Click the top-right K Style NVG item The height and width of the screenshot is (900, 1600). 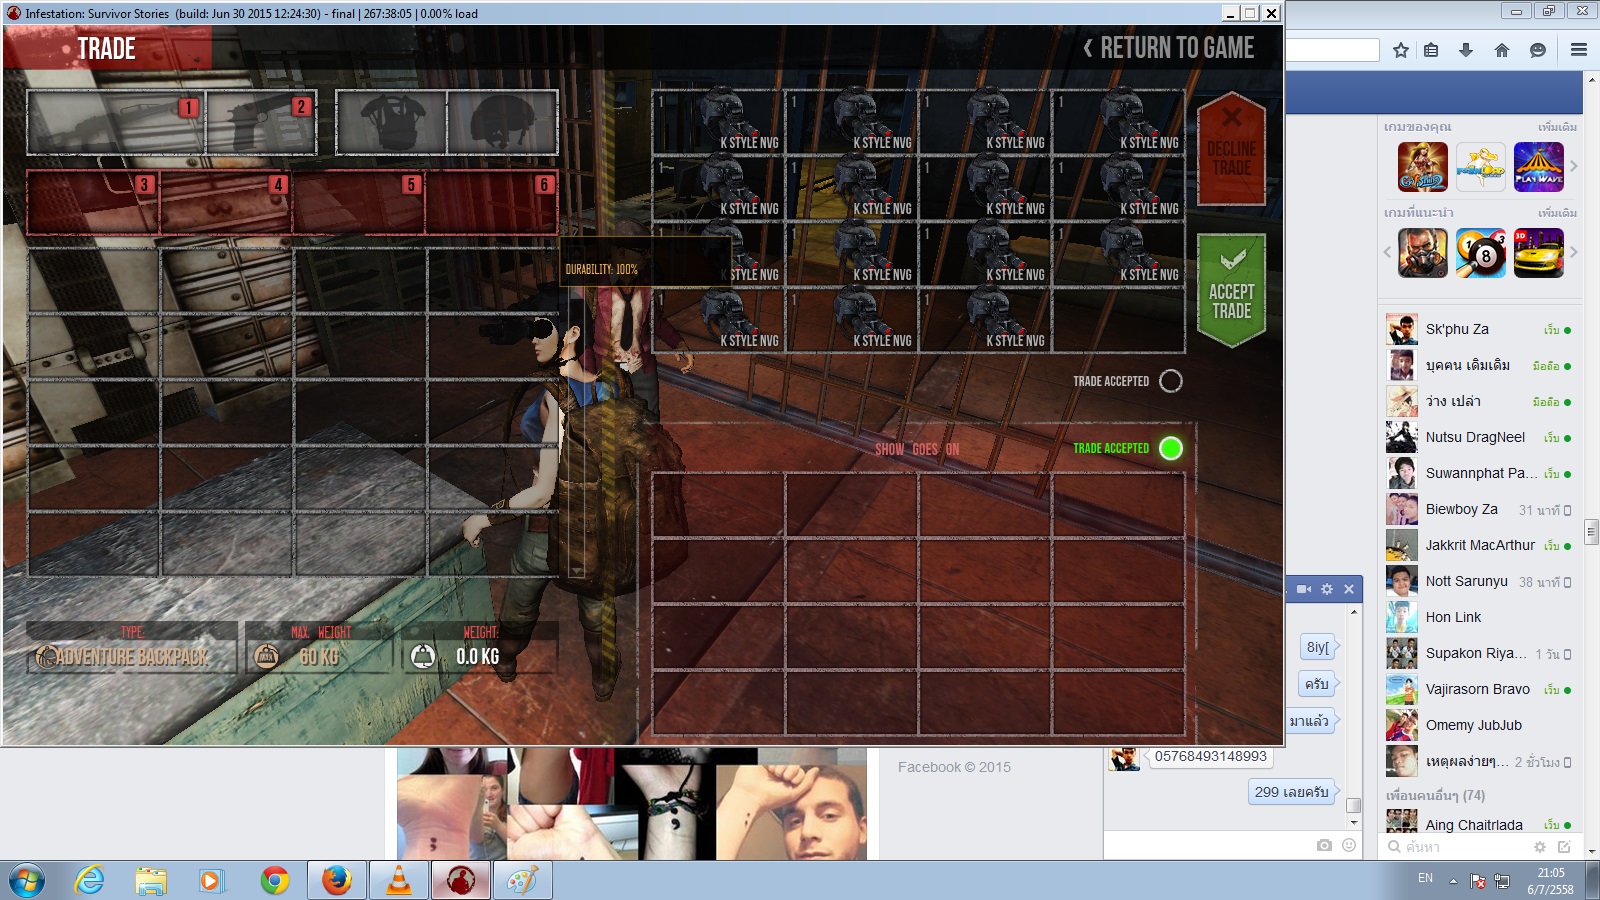pos(1118,122)
